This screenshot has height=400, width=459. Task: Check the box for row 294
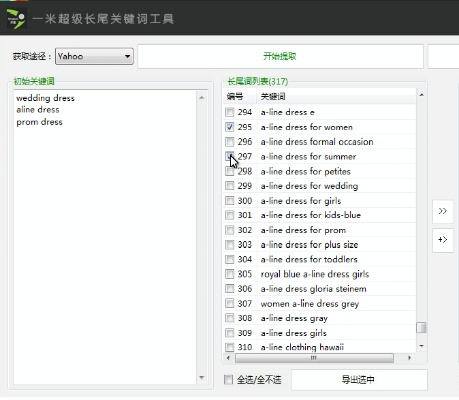tap(230, 112)
